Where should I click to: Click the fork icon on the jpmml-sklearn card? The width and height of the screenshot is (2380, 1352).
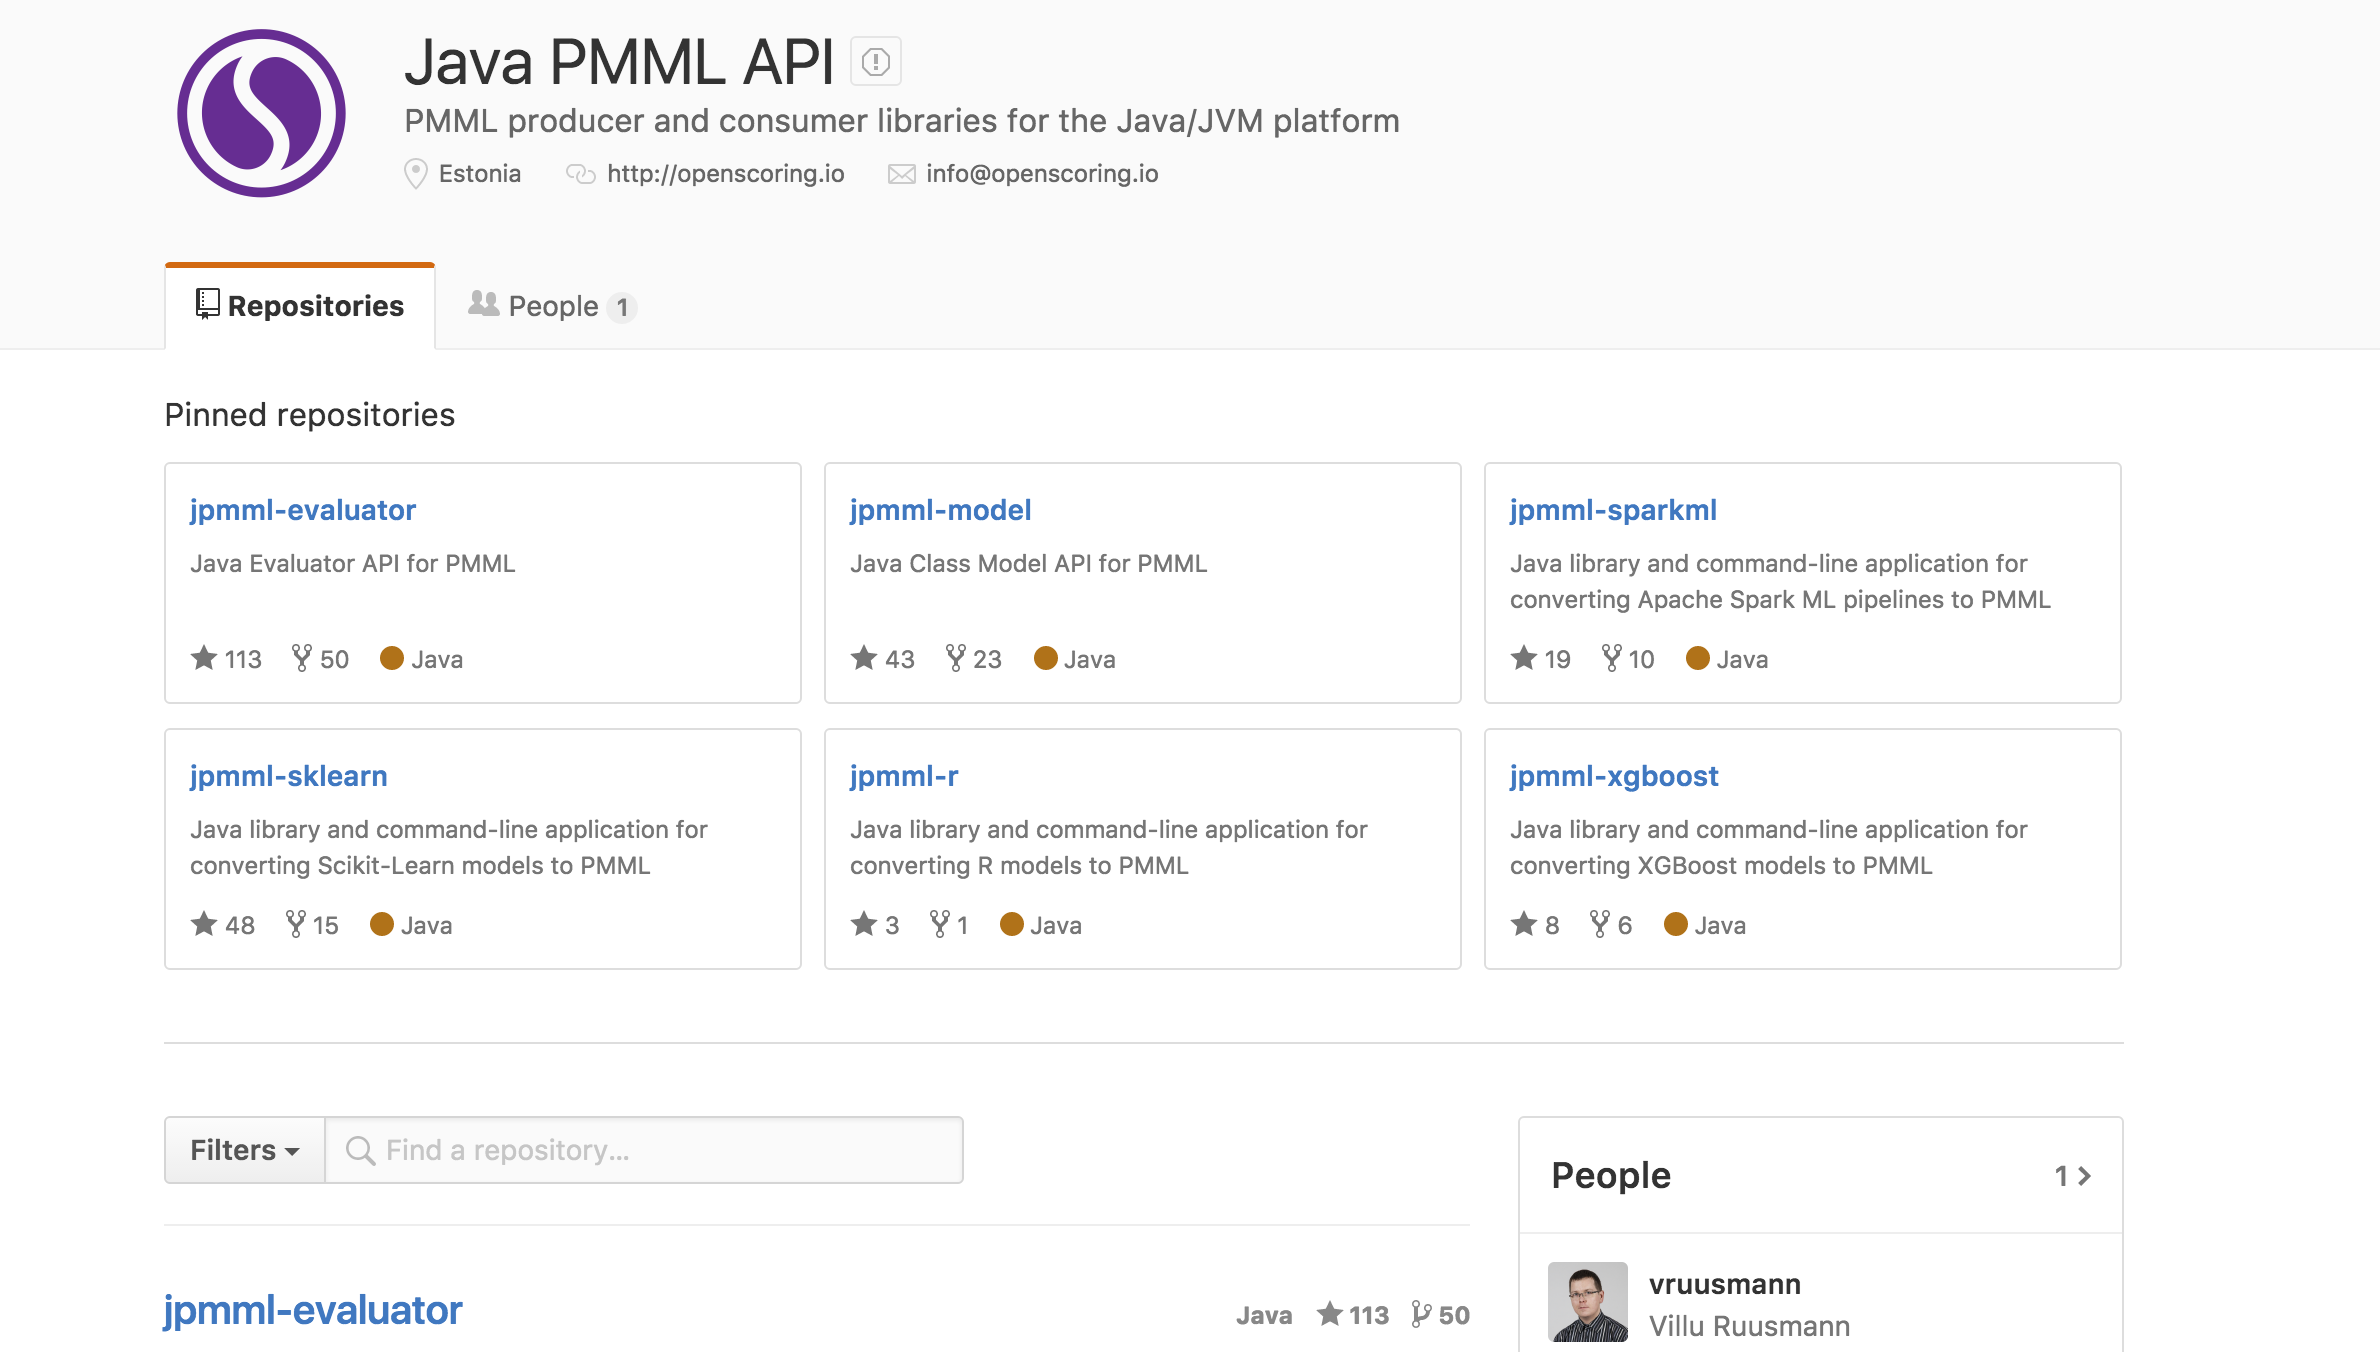click(x=296, y=924)
